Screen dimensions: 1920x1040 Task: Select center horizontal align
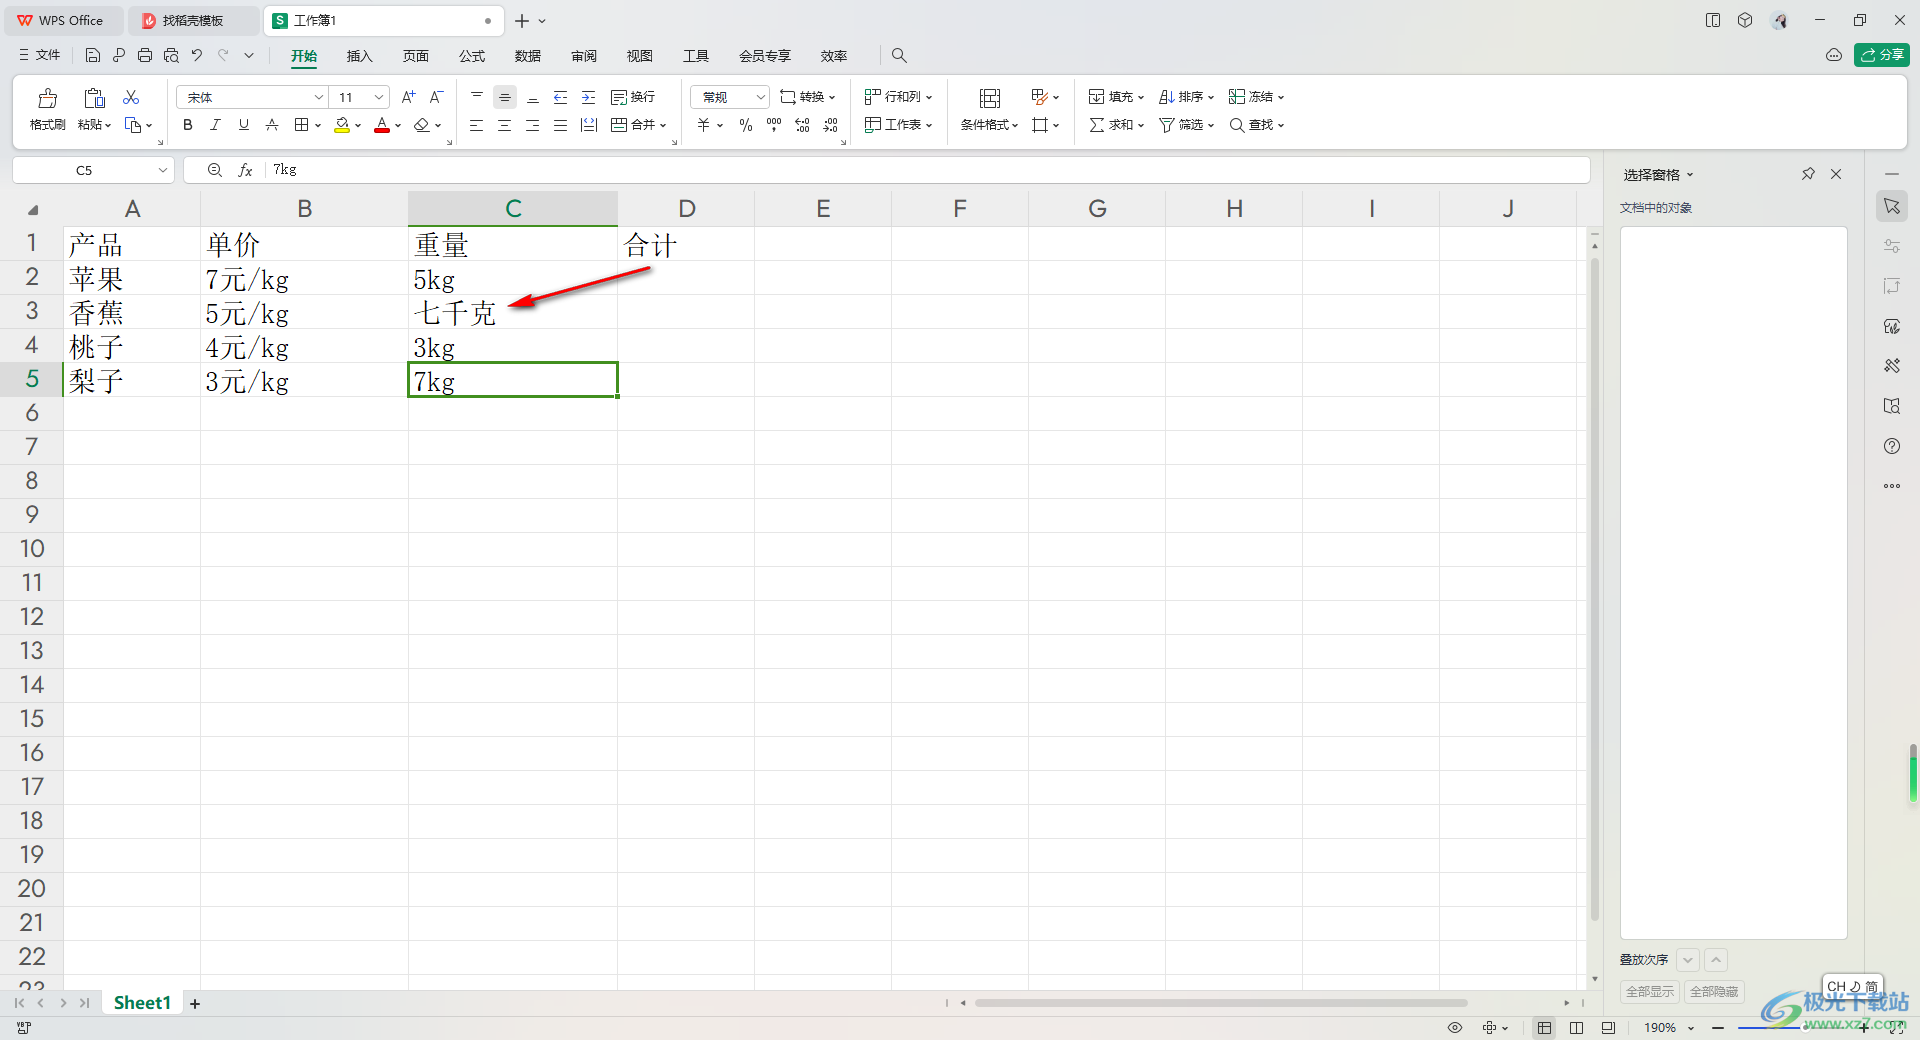click(x=505, y=125)
